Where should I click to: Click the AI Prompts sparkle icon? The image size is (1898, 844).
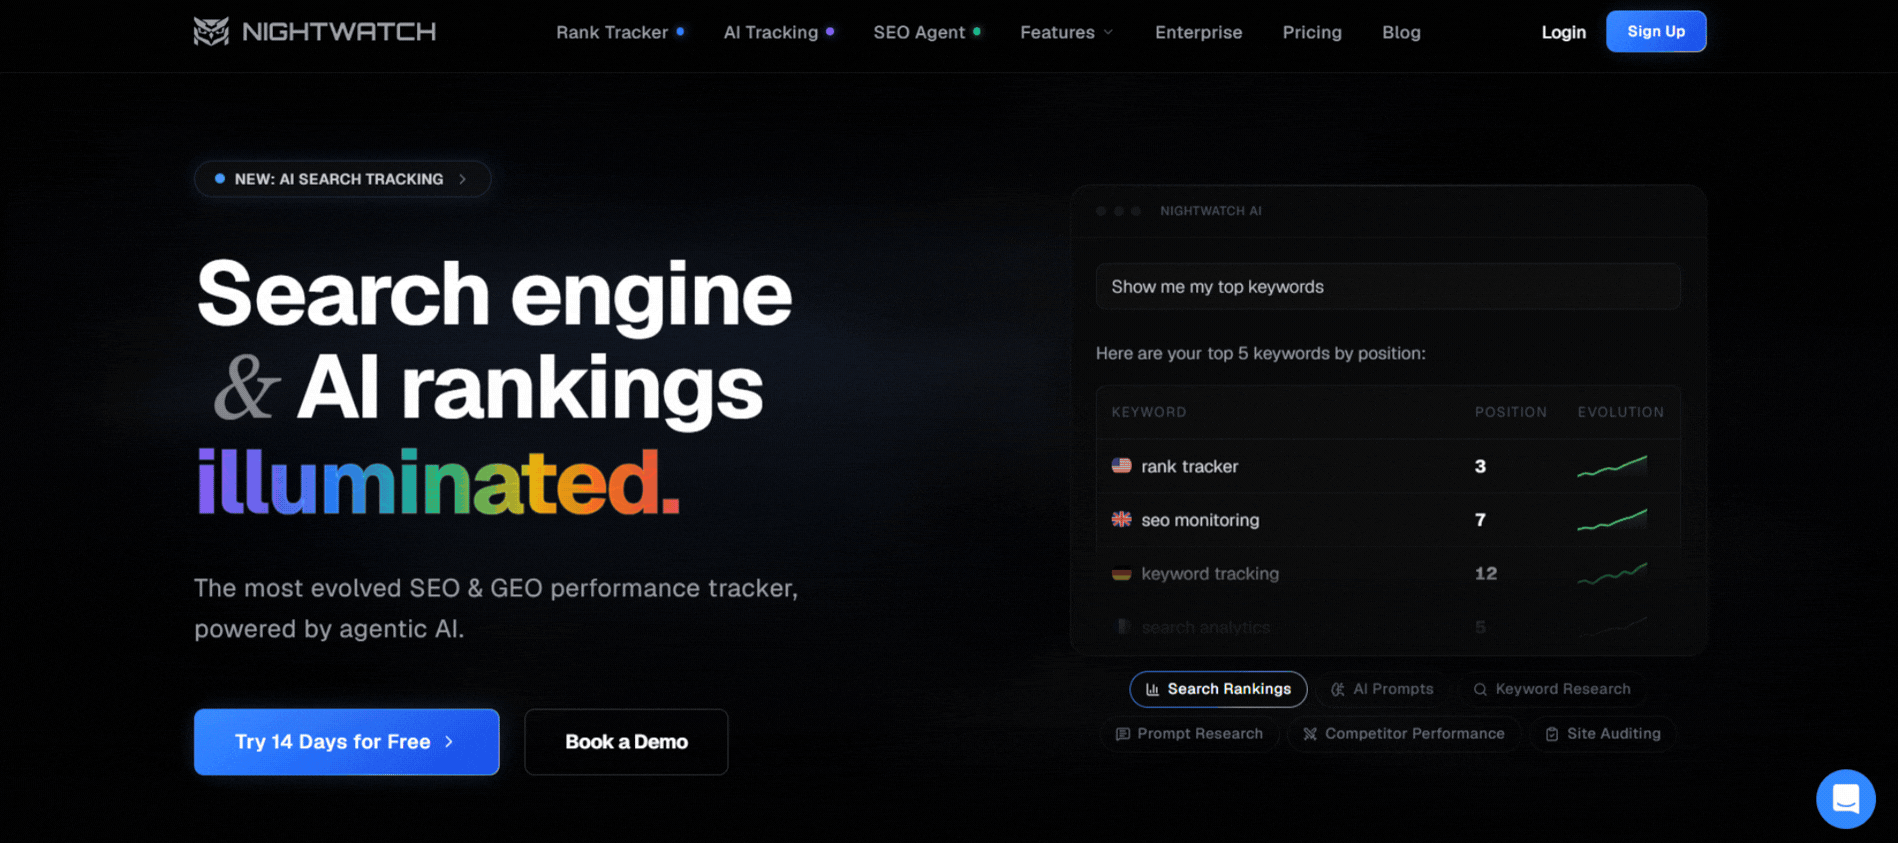coord(1337,689)
